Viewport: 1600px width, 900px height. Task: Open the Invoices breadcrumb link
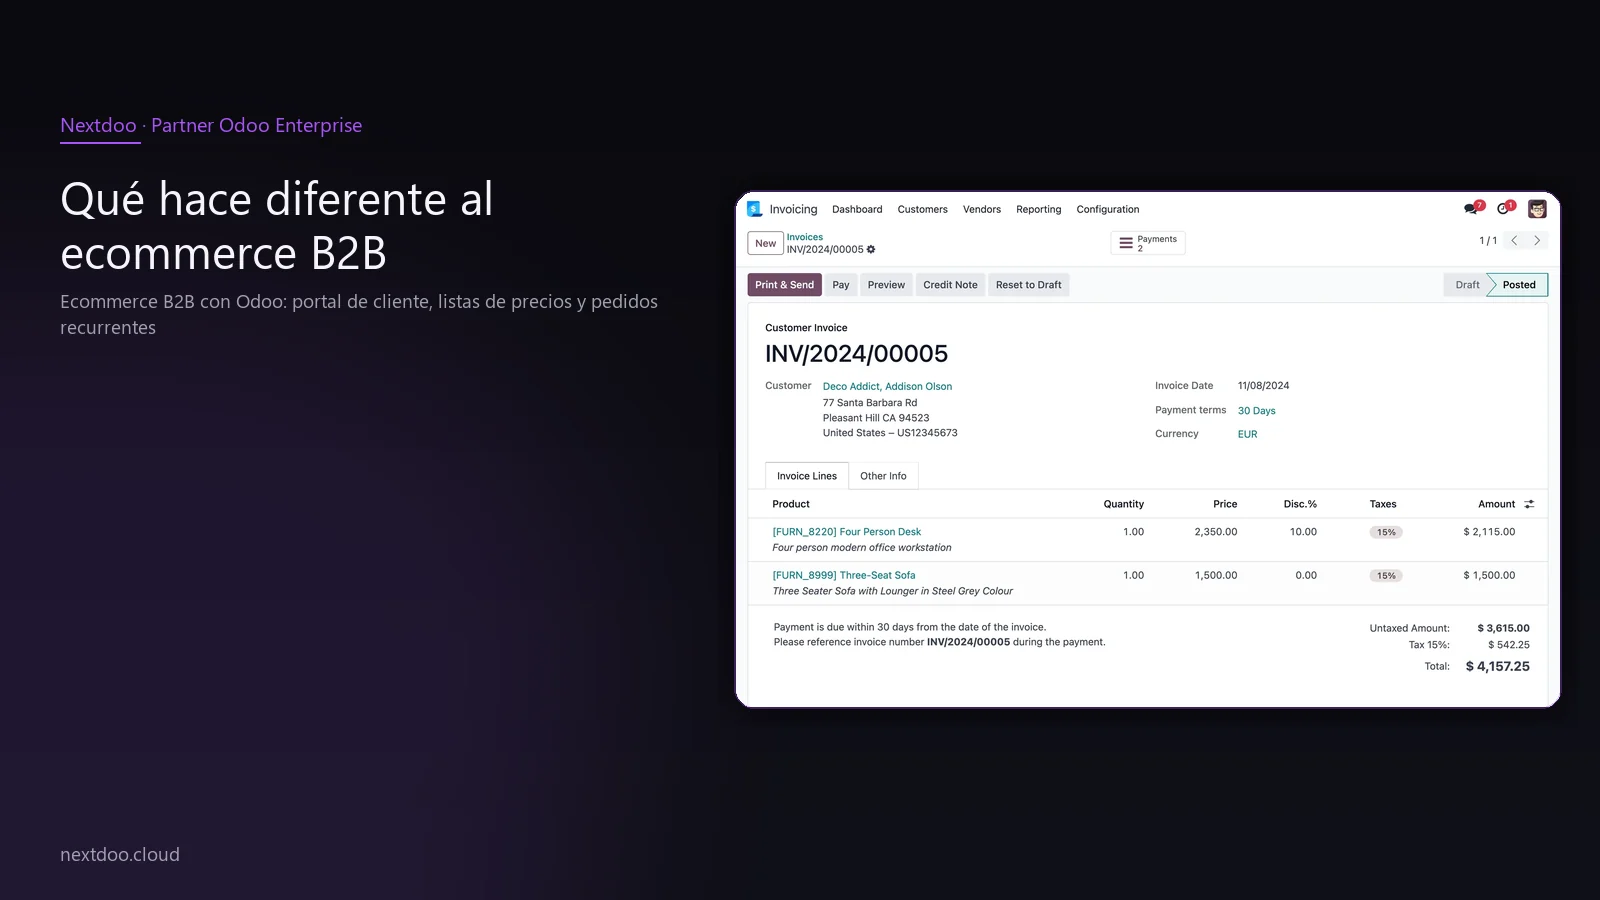pos(804,237)
